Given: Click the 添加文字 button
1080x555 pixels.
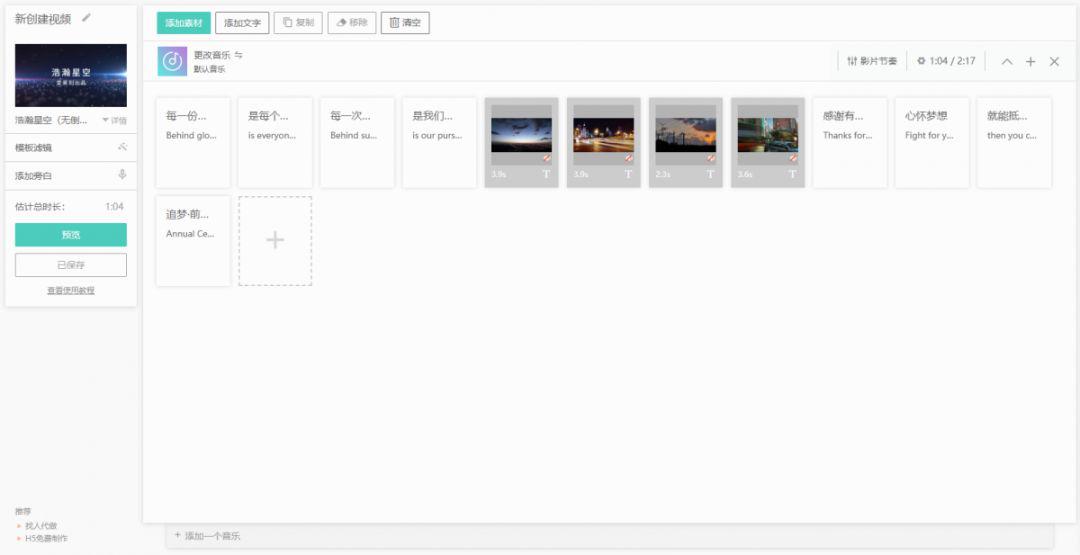Looking at the screenshot, I should point(242,22).
